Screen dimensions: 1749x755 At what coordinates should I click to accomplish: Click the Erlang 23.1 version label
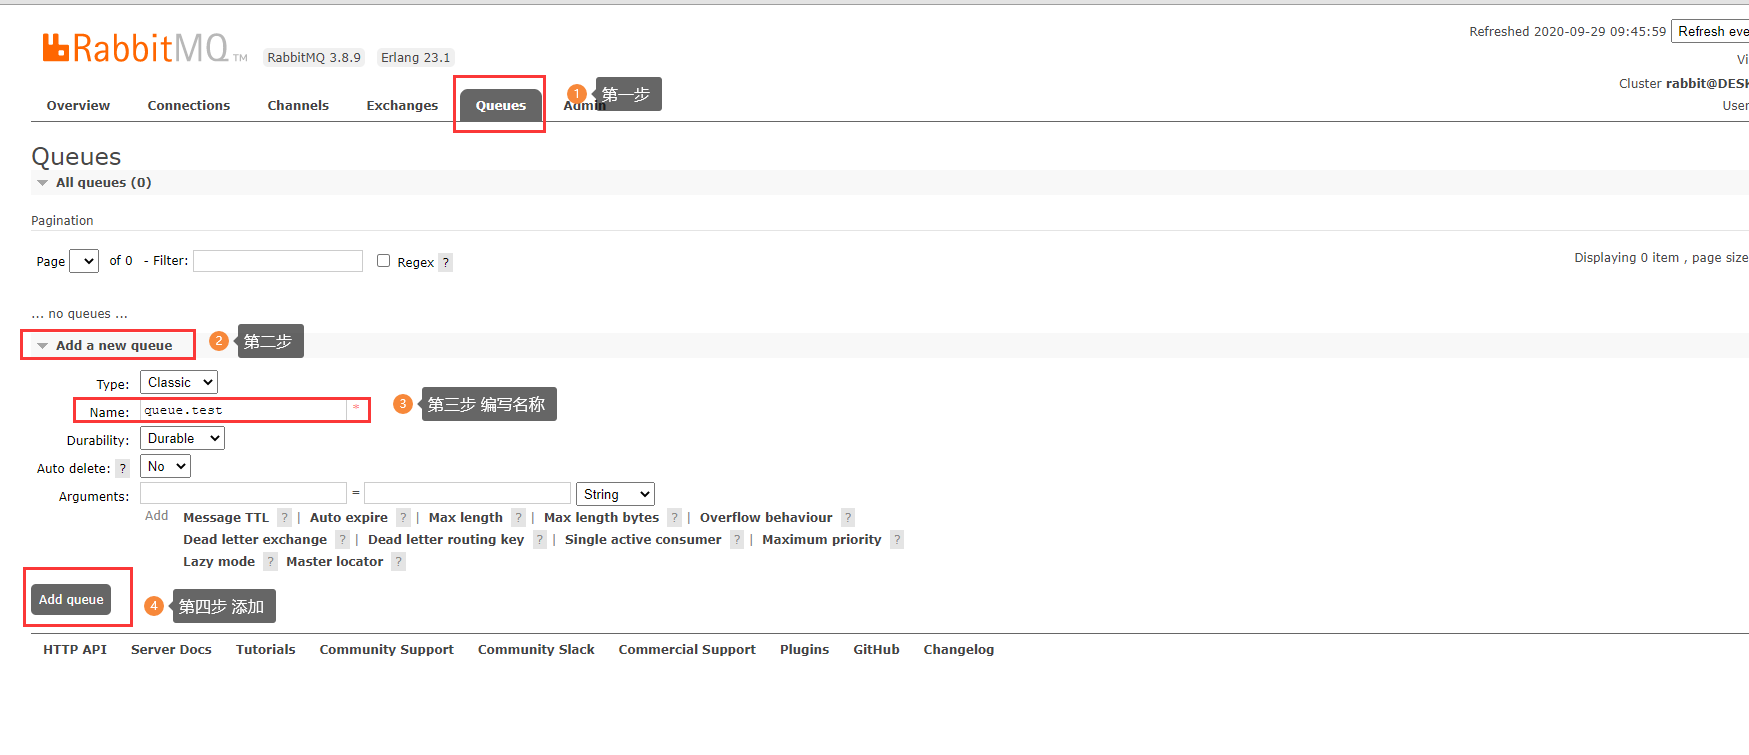pos(415,57)
